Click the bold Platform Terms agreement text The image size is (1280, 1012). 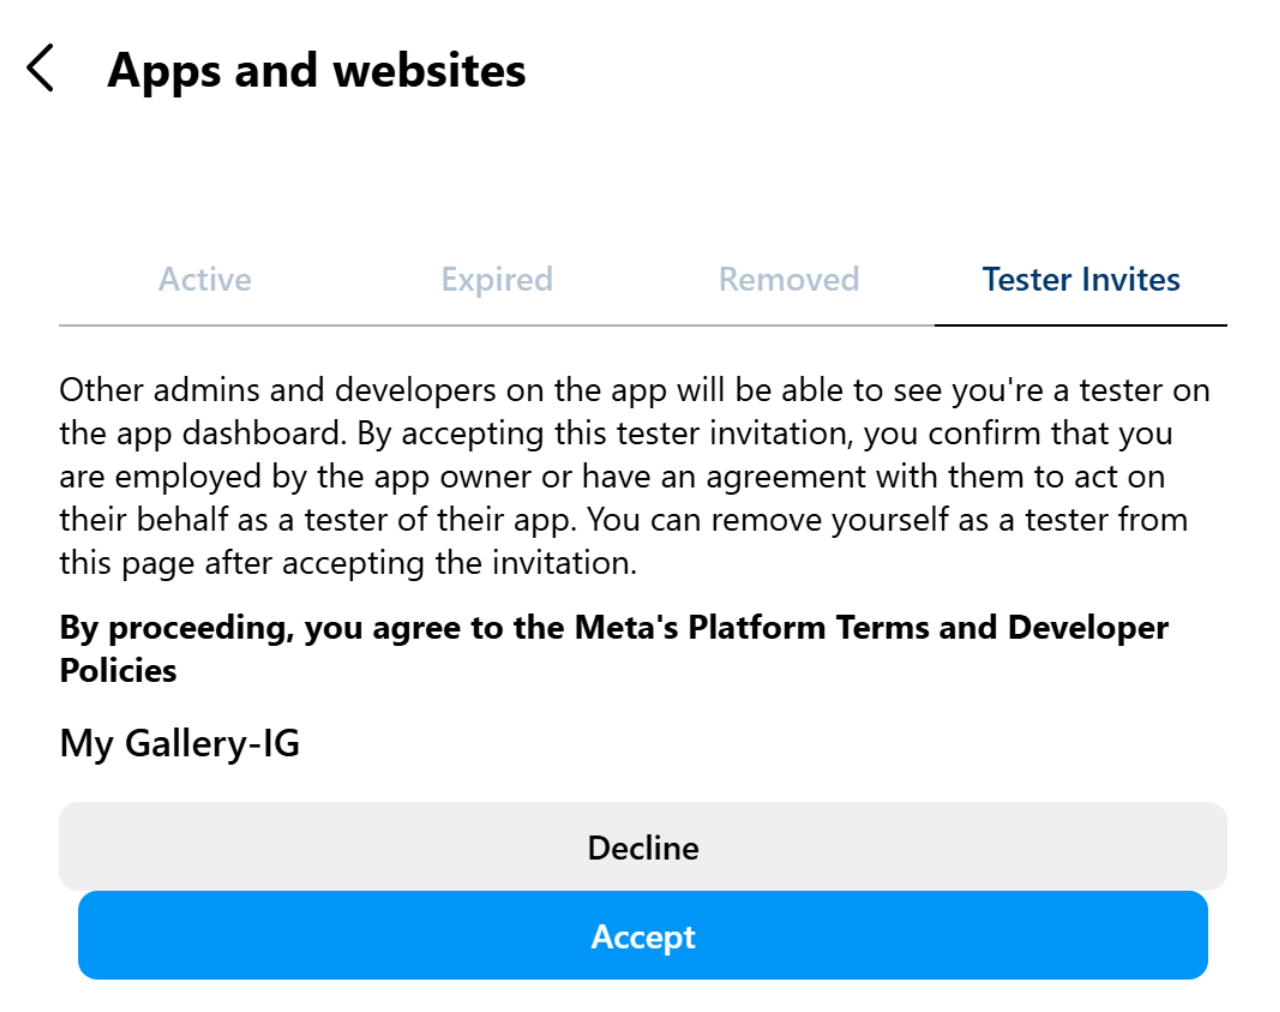click(614, 648)
